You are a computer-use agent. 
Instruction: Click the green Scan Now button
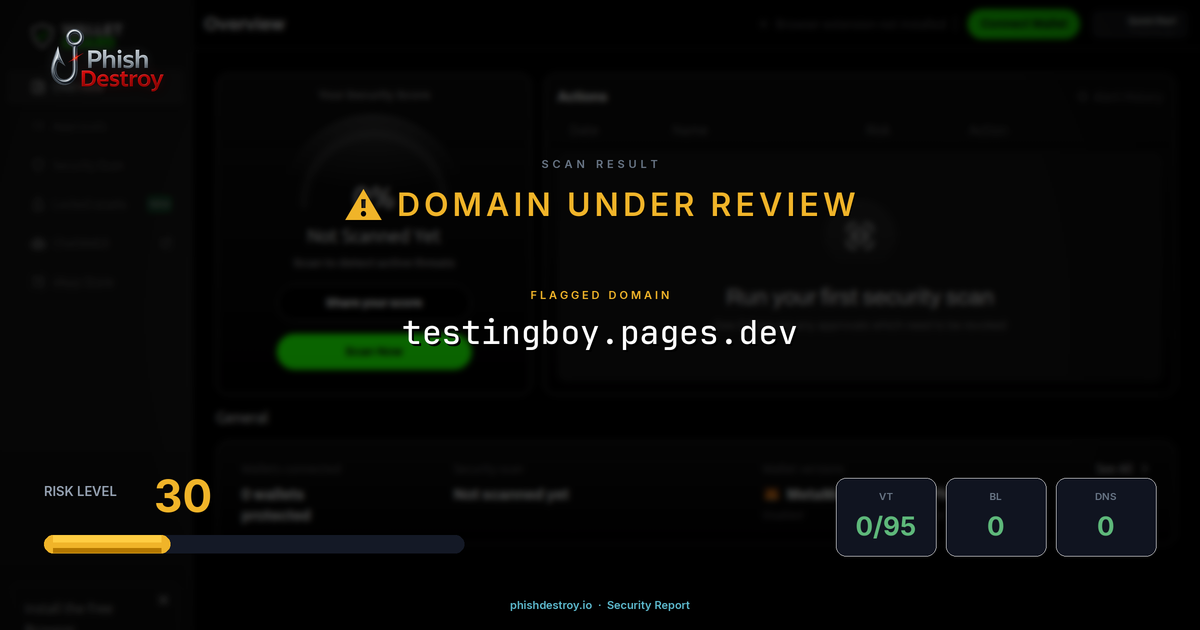[x=373, y=352]
